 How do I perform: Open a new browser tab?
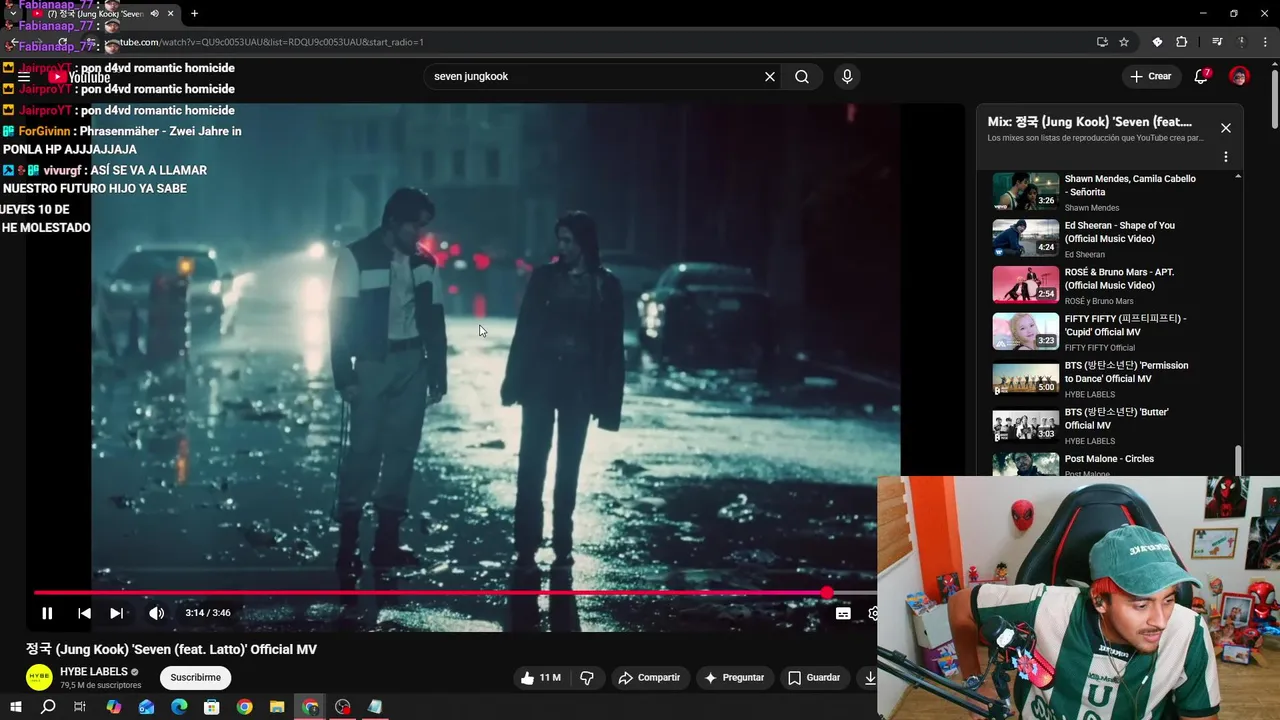click(x=194, y=14)
